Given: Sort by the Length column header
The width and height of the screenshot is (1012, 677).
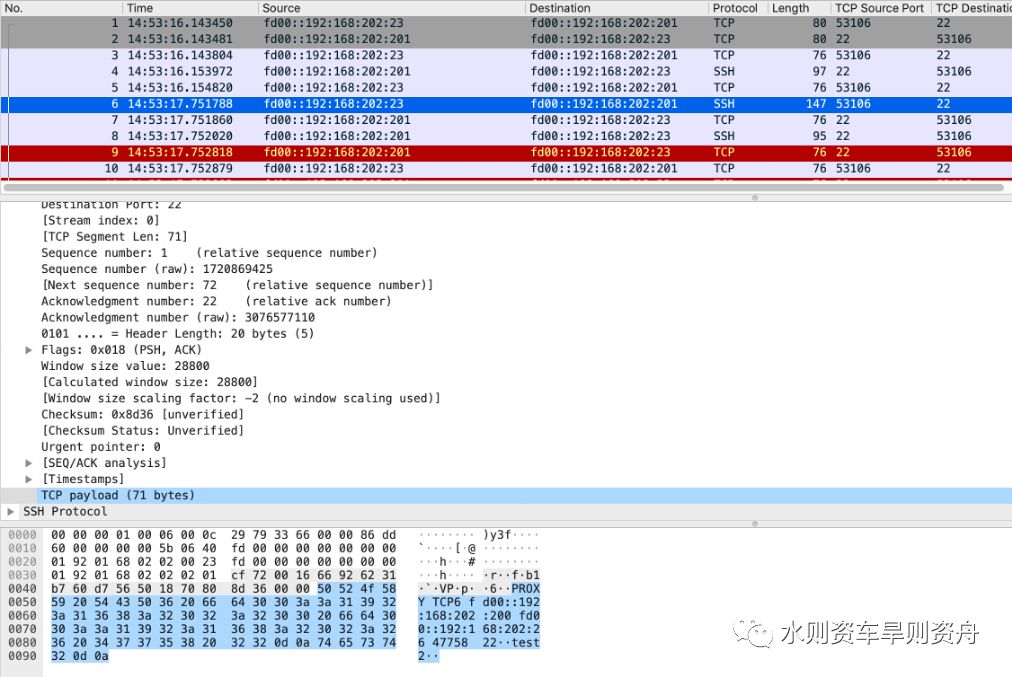Looking at the screenshot, I should tap(798, 8).
